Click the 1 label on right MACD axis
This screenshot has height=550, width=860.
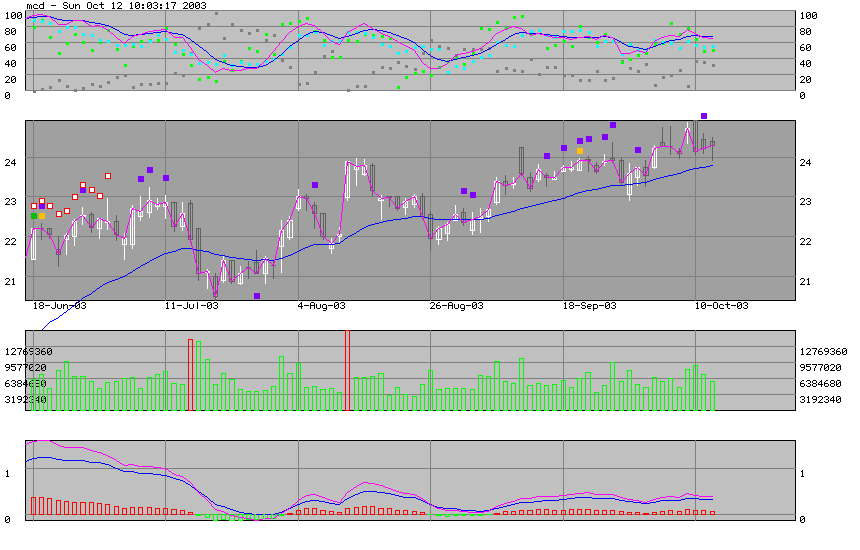pos(802,474)
